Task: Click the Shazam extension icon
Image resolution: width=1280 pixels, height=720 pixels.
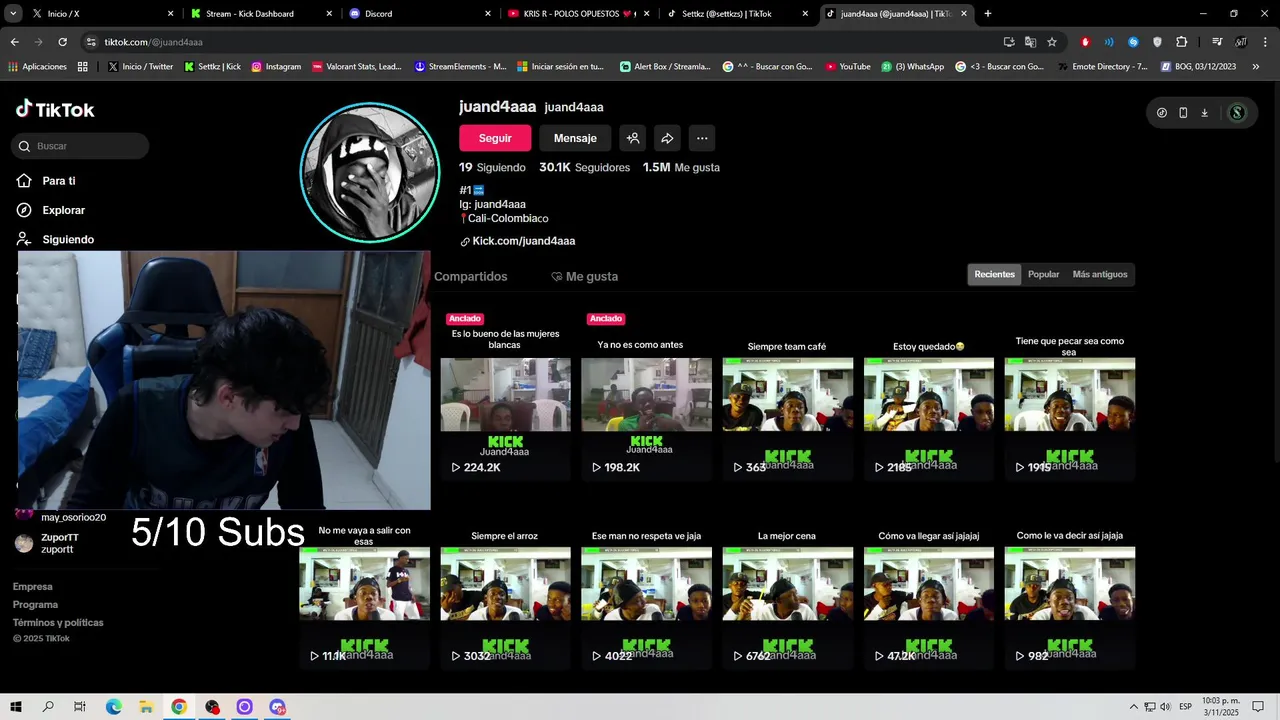Action: 1133,42
